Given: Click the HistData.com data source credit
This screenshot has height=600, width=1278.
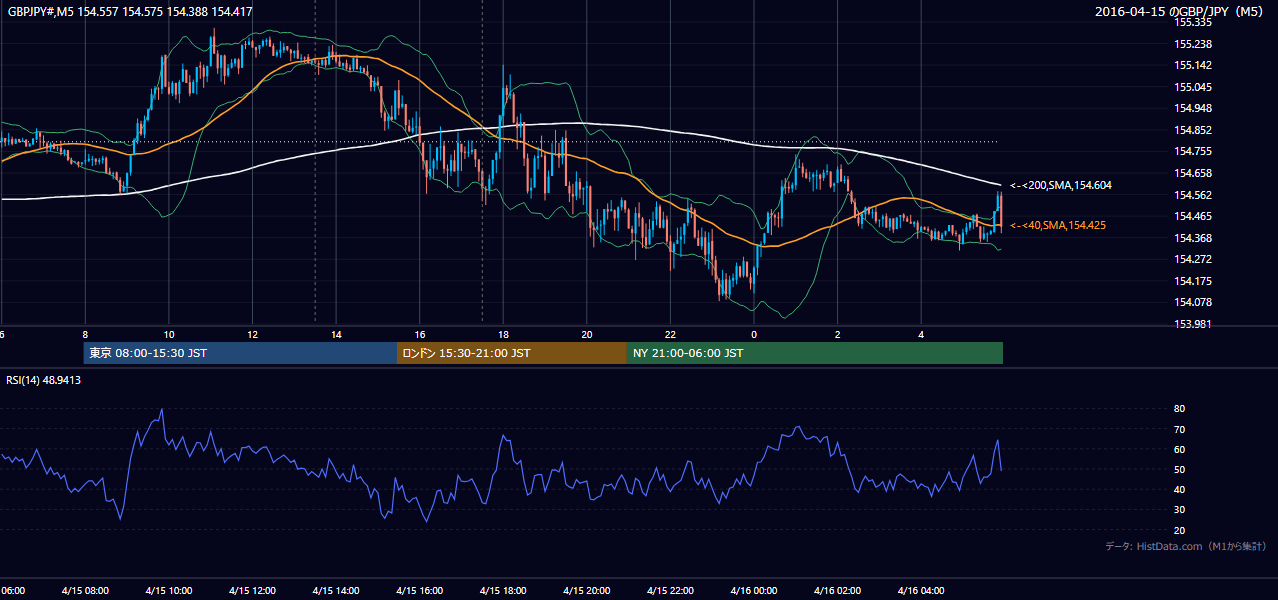Looking at the screenshot, I should tap(1186, 547).
